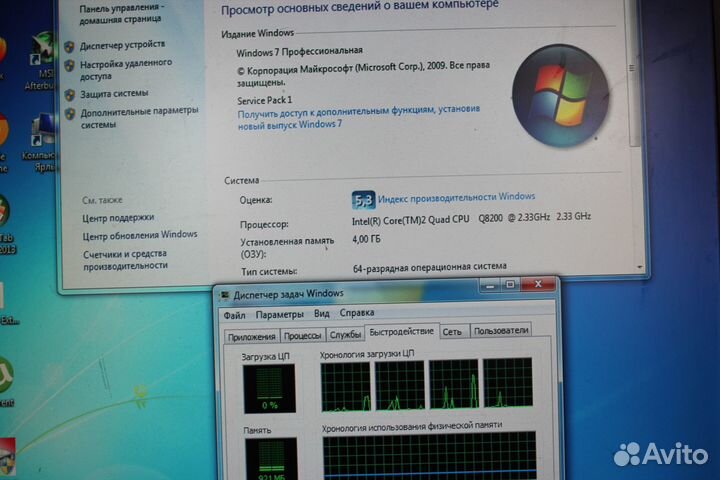Minimize the Диспетчер задач window

(x=490, y=286)
